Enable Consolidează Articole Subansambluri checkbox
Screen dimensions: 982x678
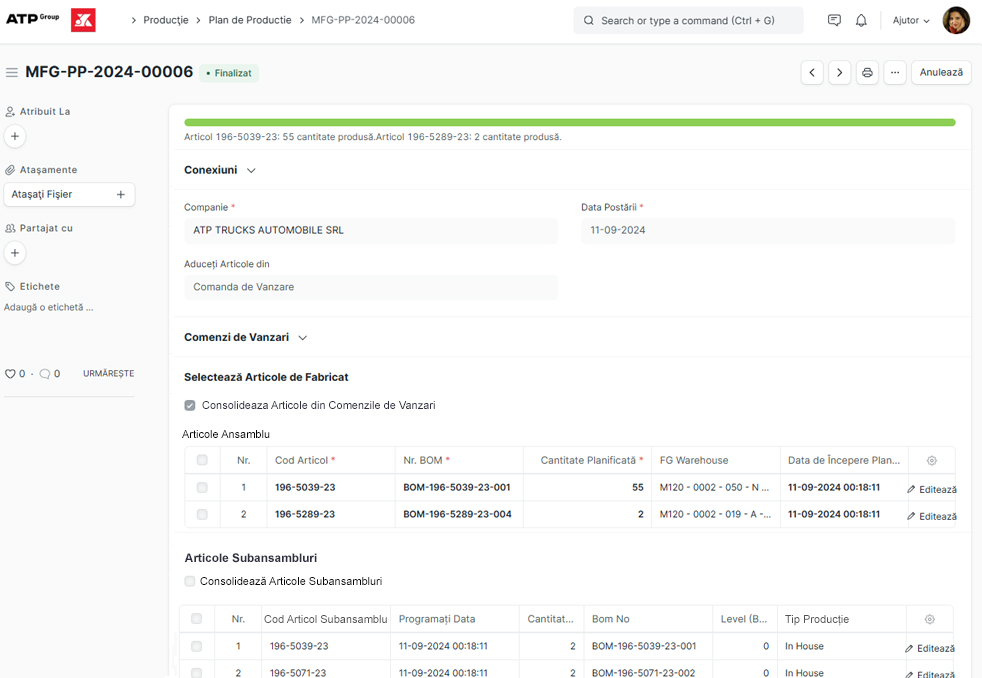click(189, 581)
